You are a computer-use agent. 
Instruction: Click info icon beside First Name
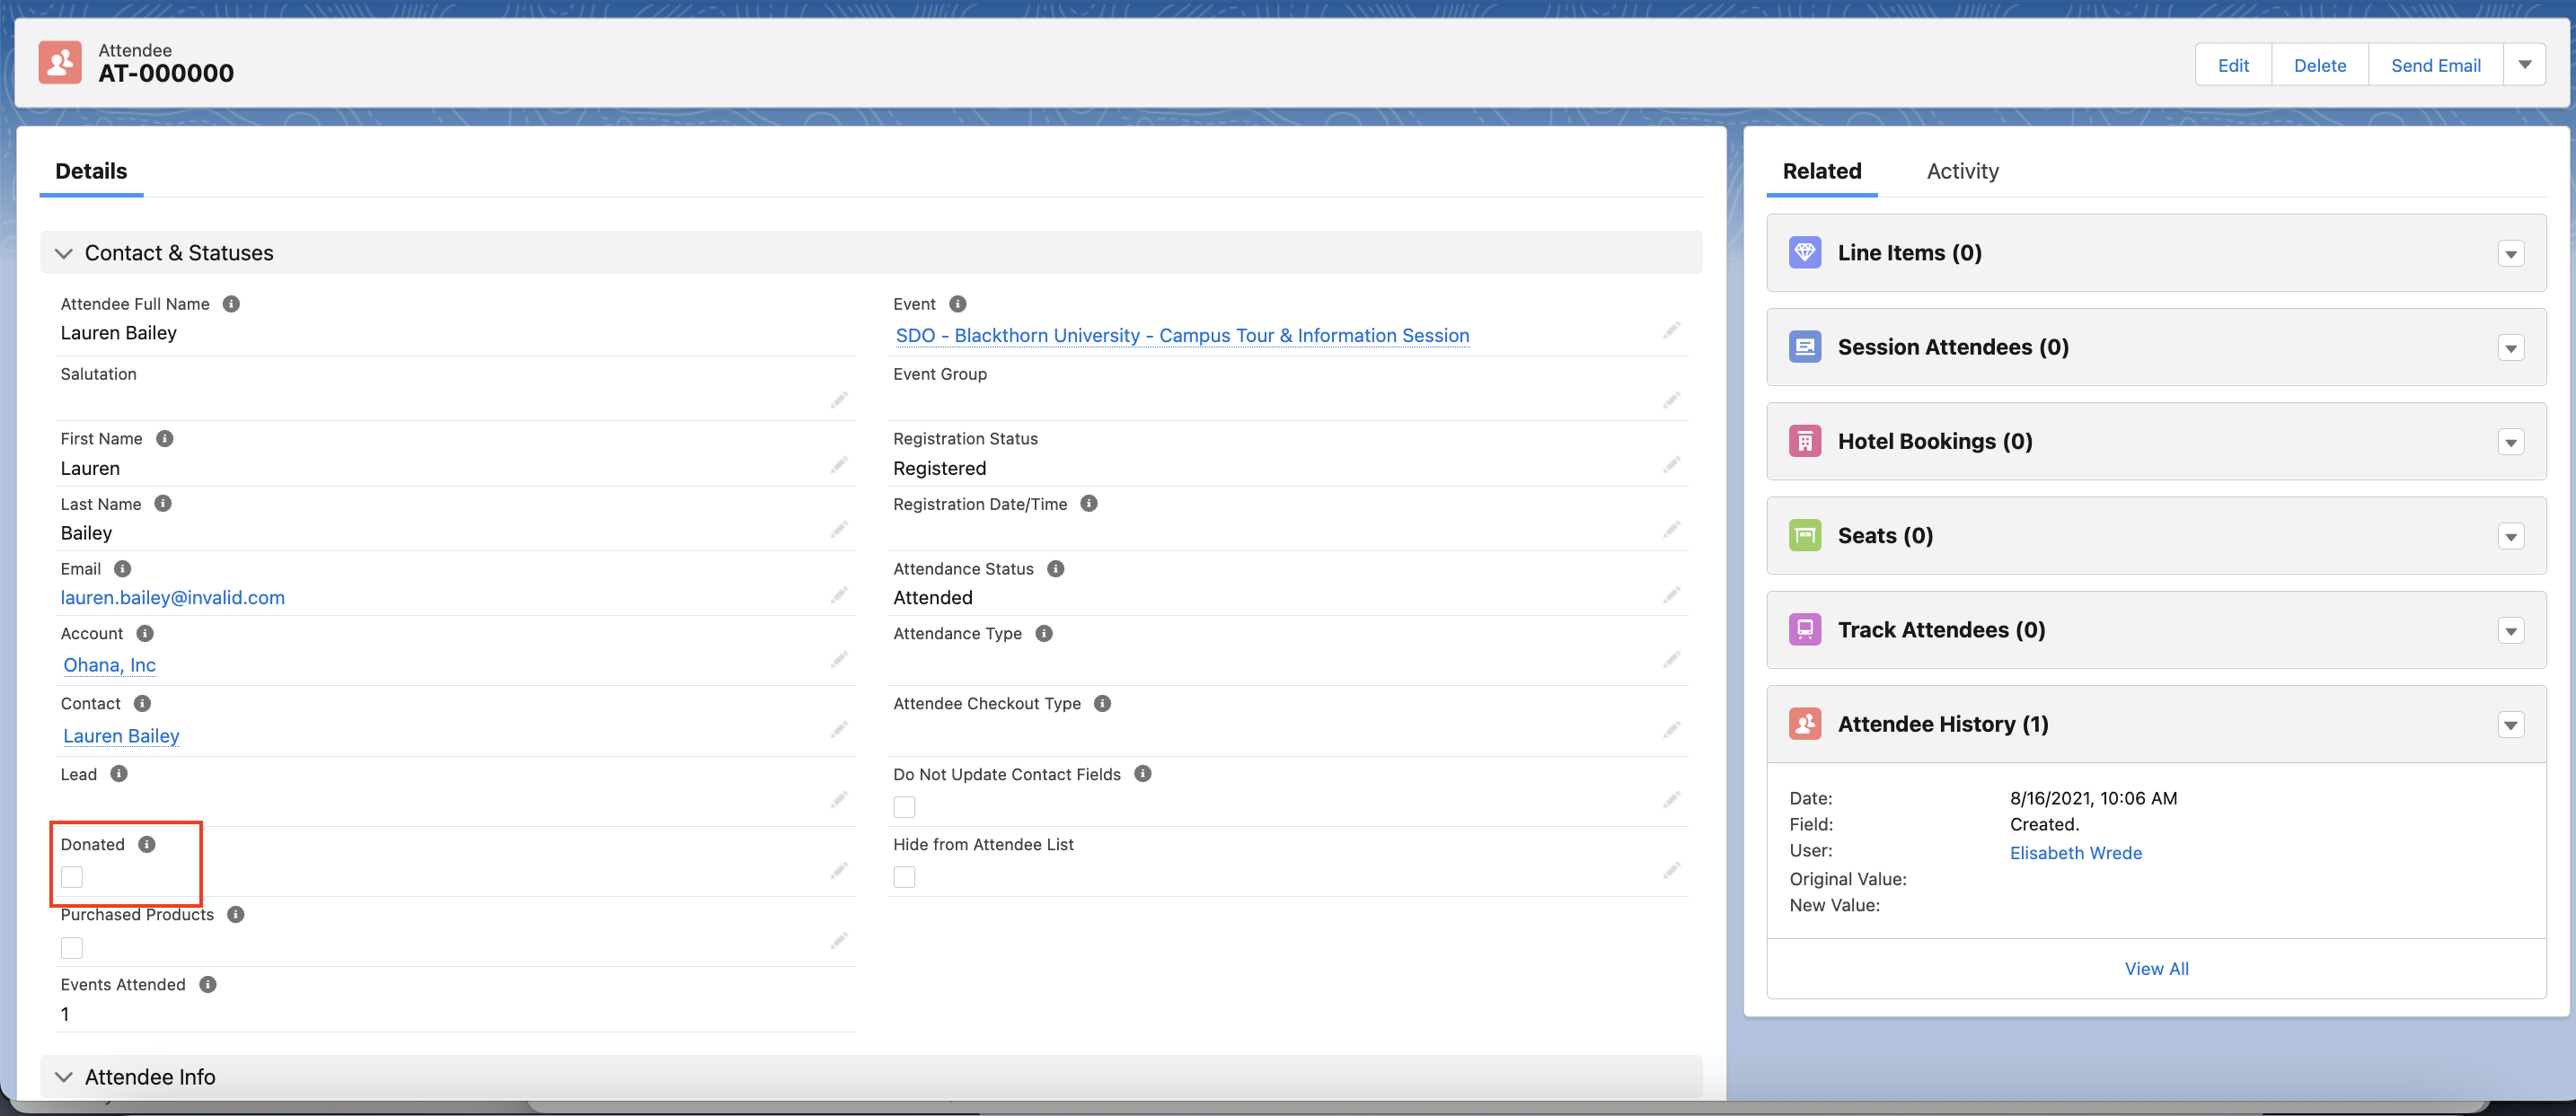tap(165, 439)
